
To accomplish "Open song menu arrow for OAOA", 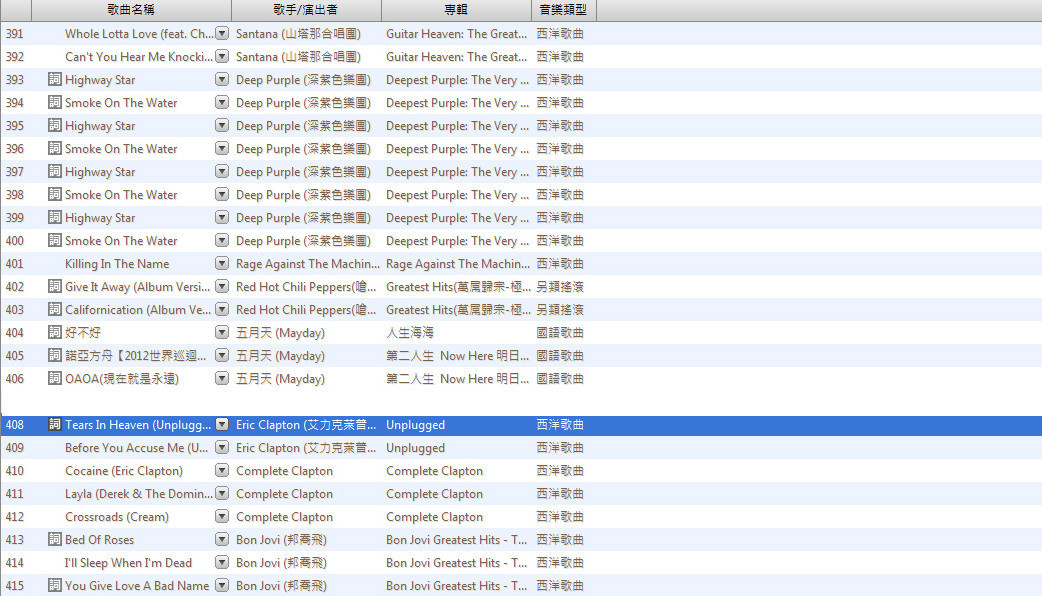I will [x=222, y=379].
